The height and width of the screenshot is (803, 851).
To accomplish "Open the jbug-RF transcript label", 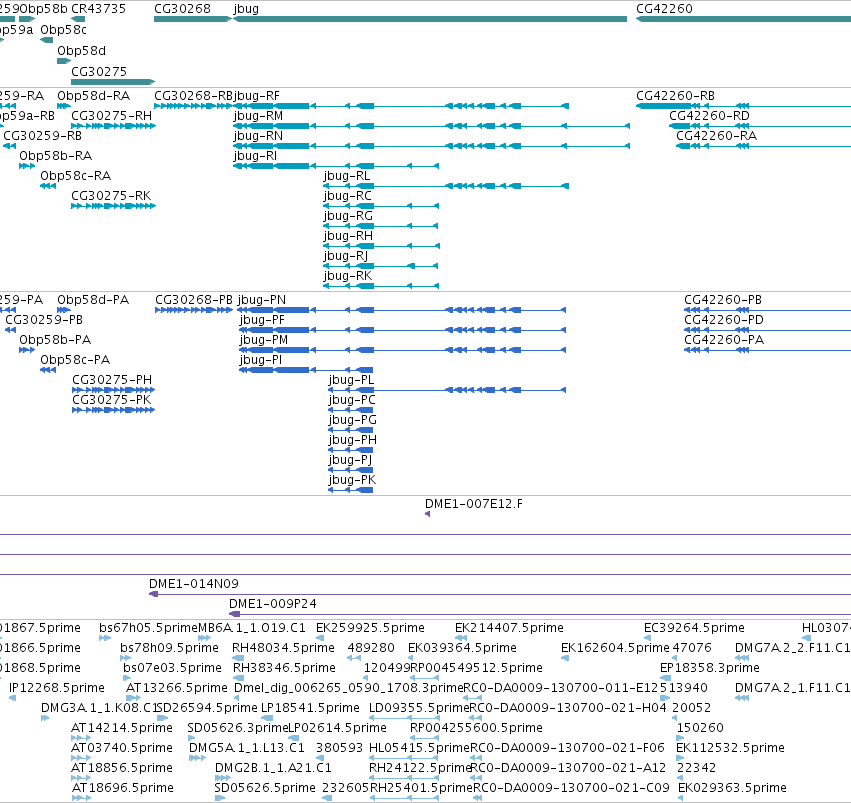I will (x=257, y=96).
